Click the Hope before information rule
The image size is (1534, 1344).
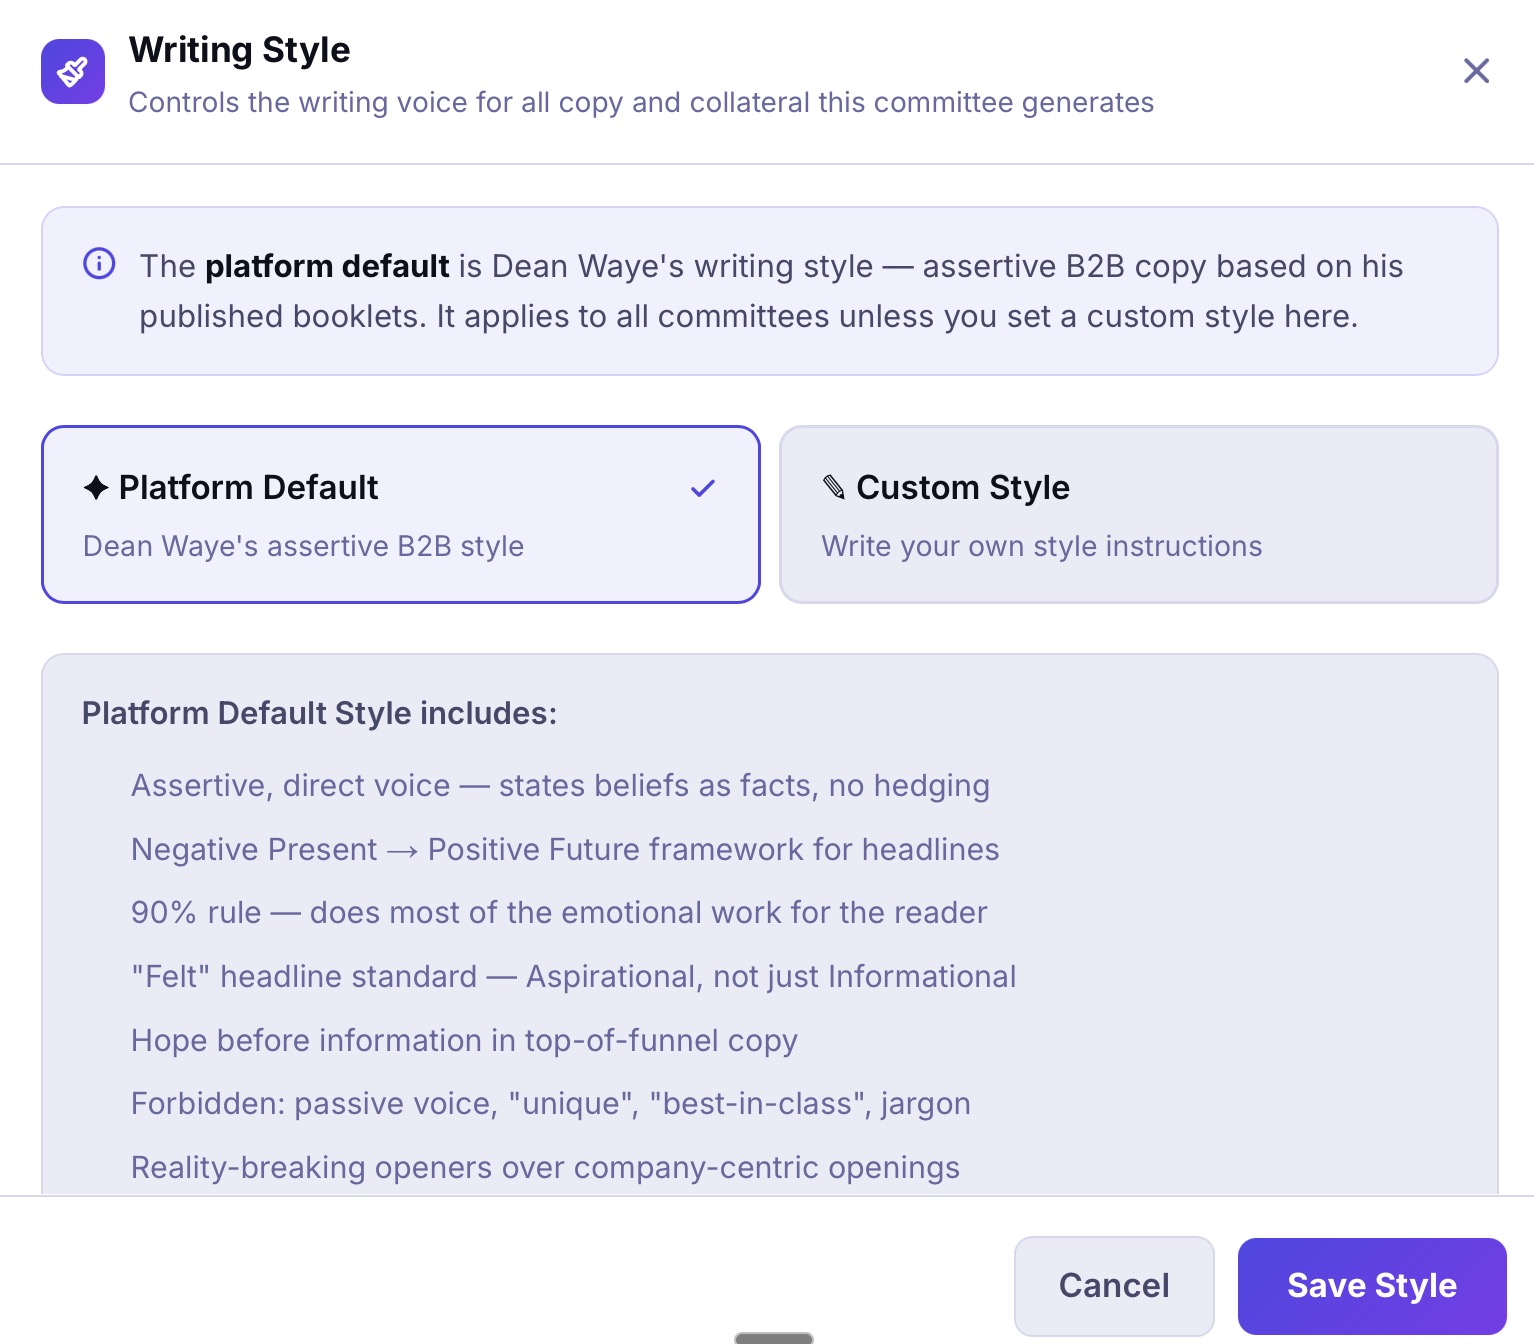pos(463,1040)
